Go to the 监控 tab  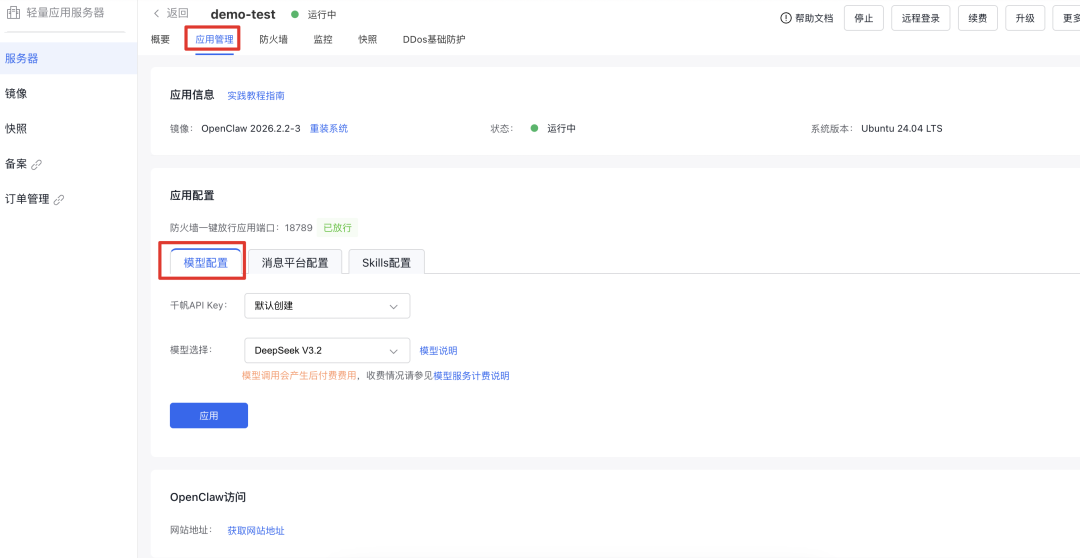323,40
